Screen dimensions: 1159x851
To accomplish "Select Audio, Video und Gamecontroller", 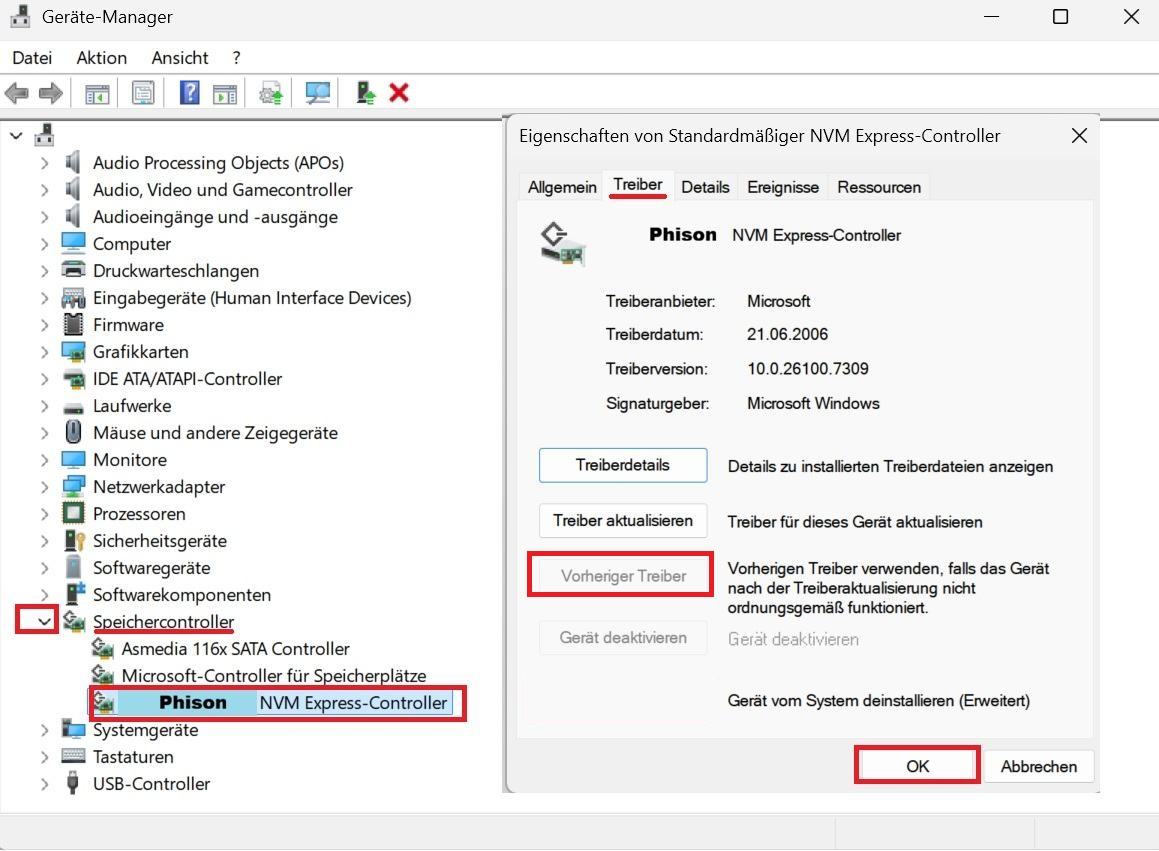I will [x=222, y=190].
